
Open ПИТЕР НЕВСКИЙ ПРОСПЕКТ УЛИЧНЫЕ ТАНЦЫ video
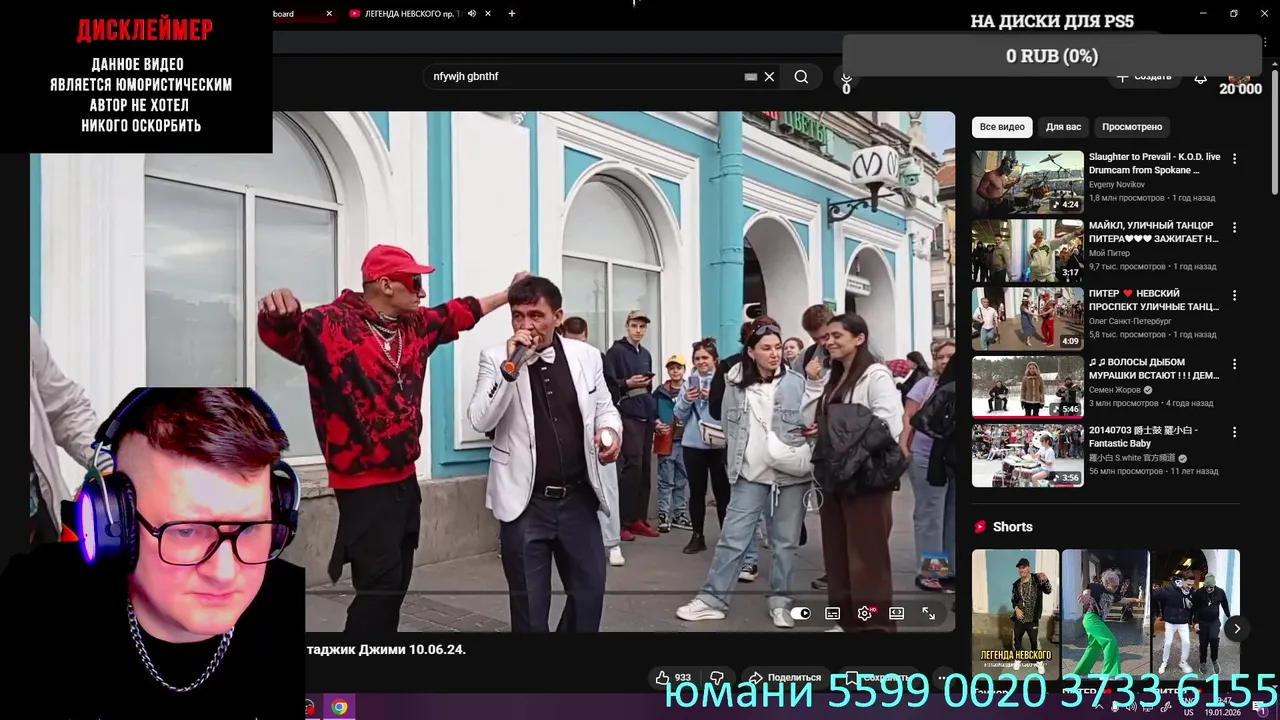pyautogui.click(x=1028, y=319)
